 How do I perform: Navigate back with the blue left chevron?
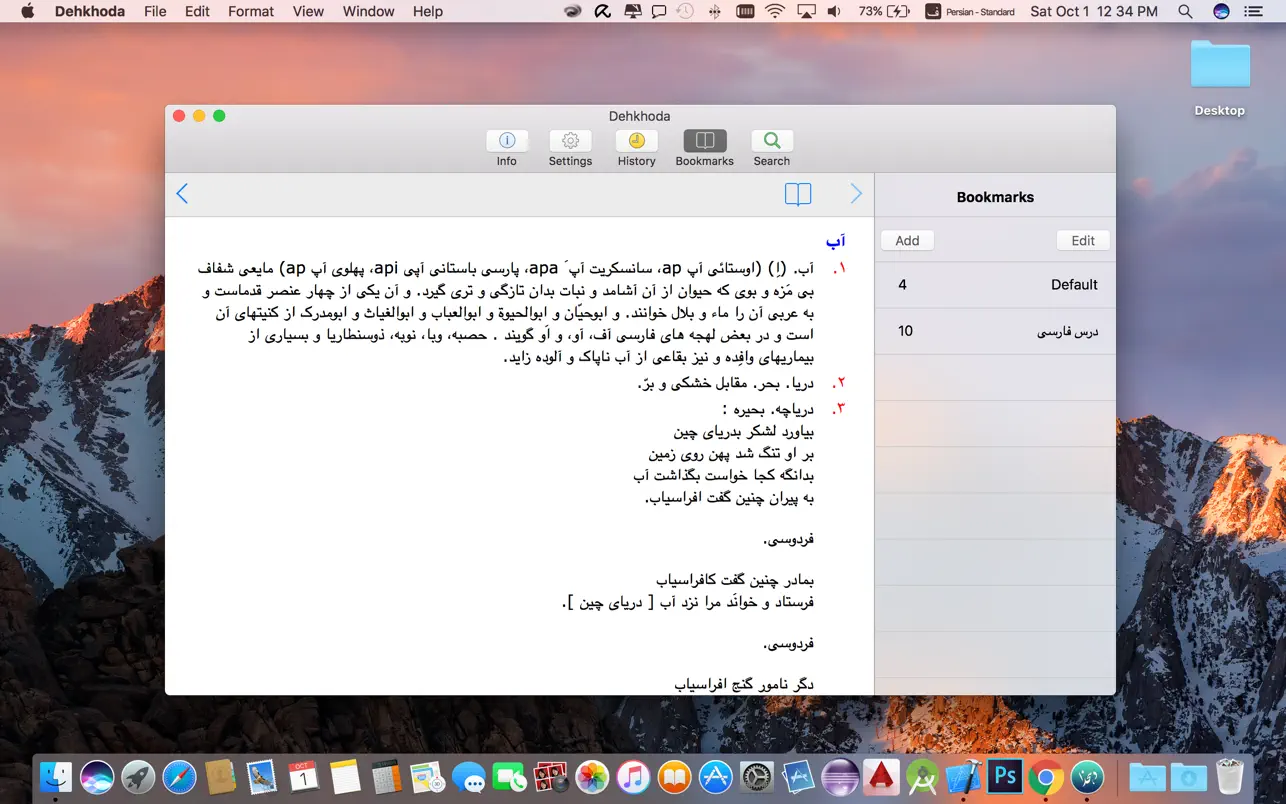183,193
